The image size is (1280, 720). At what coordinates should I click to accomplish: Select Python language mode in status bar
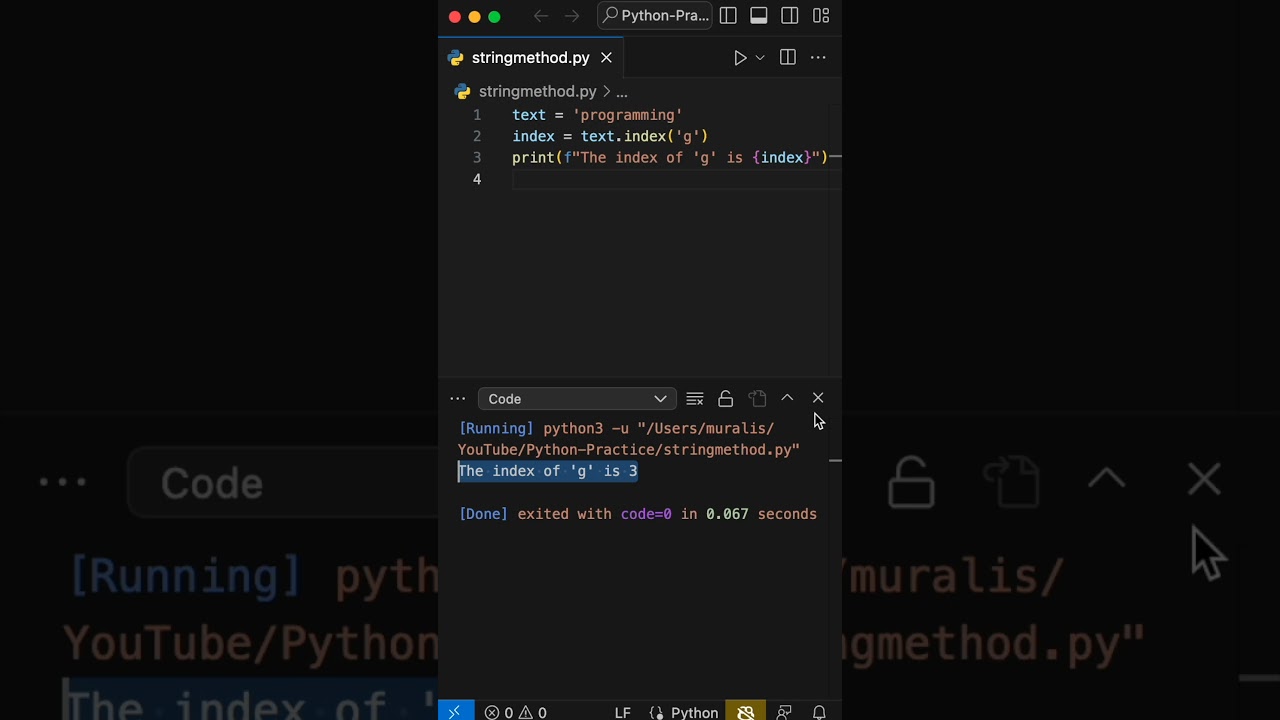pyautogui.click(x=684, y=712)
